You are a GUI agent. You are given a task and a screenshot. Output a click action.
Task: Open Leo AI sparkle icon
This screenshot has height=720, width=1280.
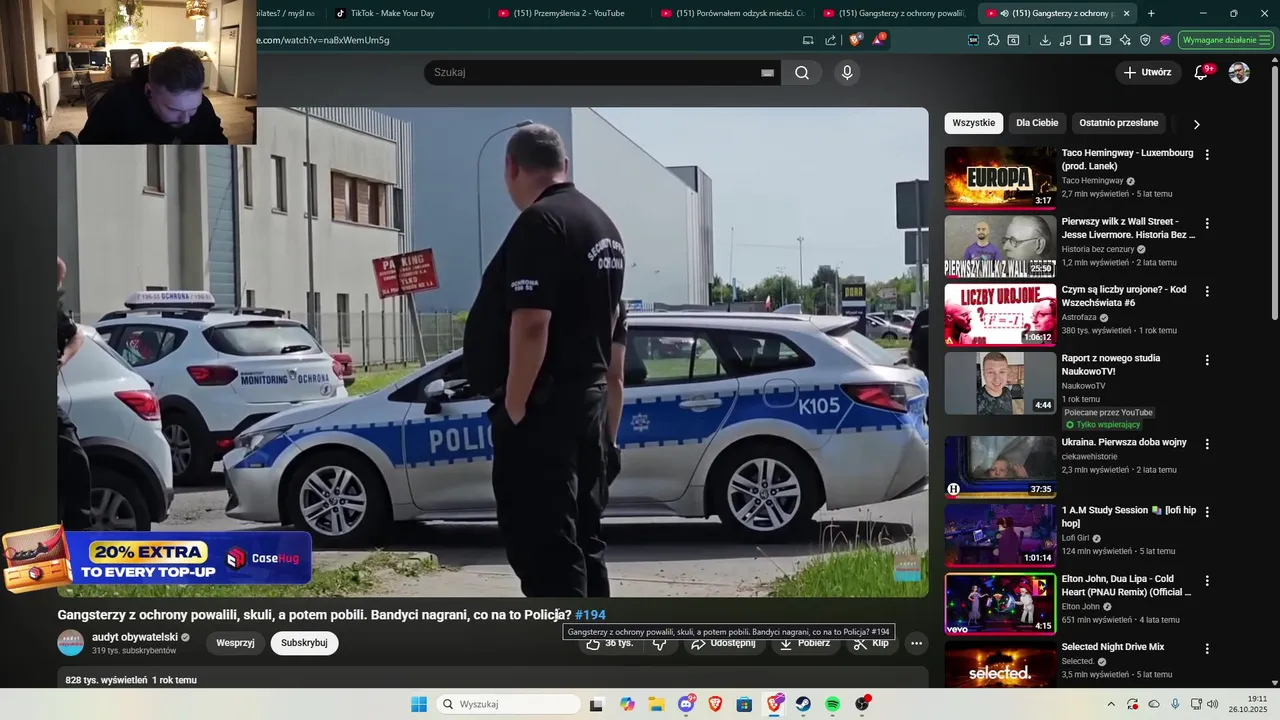[x=1125, y=40]
